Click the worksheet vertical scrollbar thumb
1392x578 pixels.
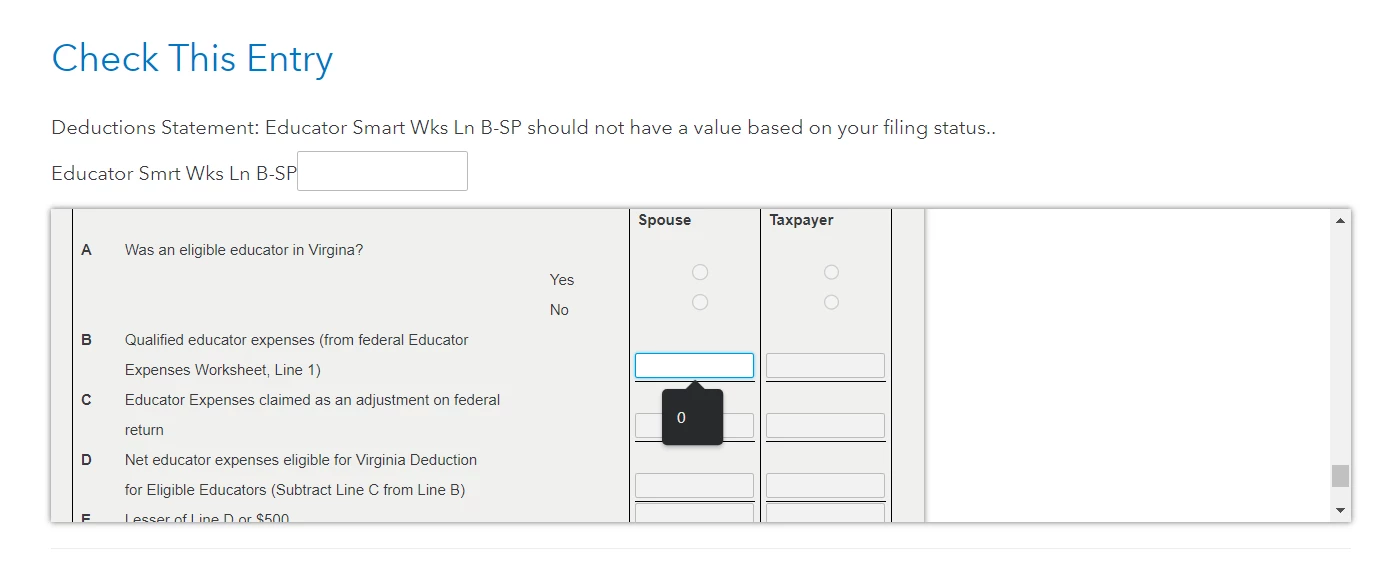1341,476
